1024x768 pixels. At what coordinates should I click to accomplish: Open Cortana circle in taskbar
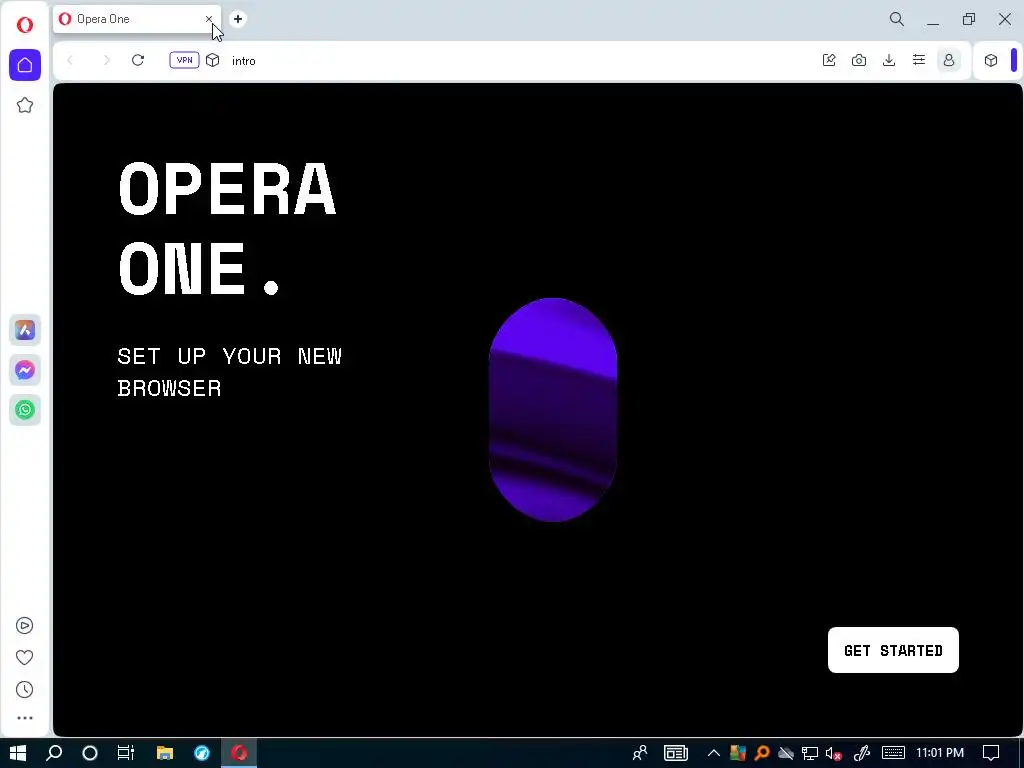(x=90, y=752)
